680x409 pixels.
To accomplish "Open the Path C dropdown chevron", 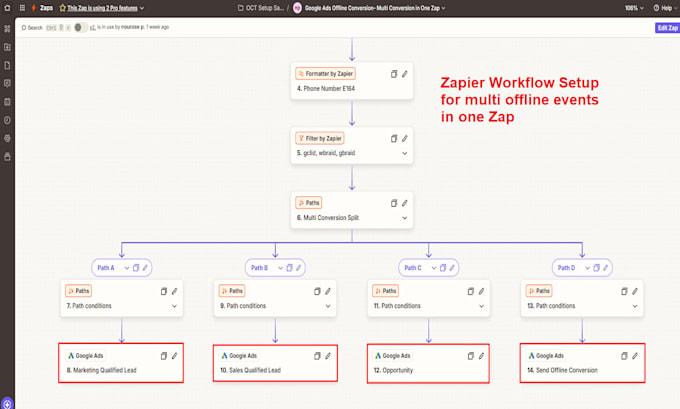I will click(x=434, y=268).
